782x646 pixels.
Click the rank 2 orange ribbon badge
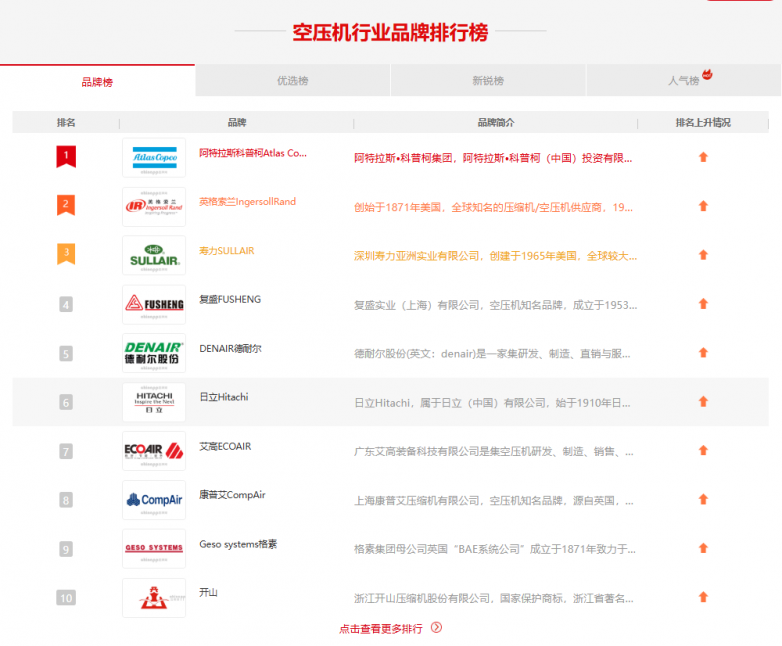66,205
